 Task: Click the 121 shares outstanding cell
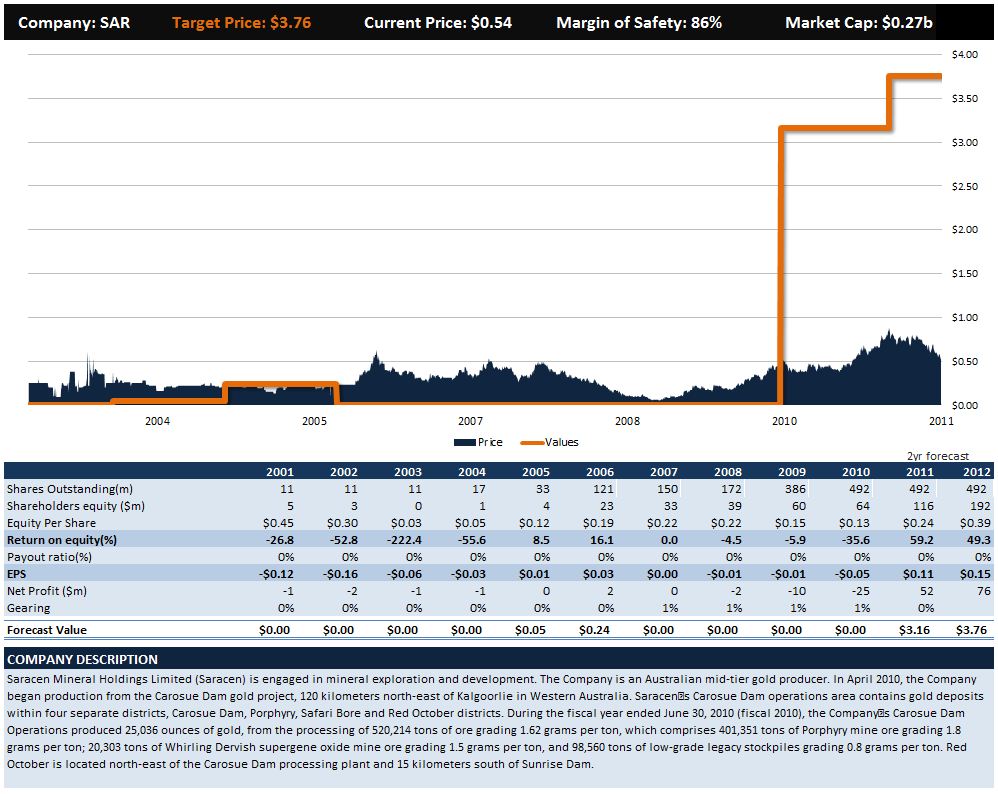pos(603,489)
